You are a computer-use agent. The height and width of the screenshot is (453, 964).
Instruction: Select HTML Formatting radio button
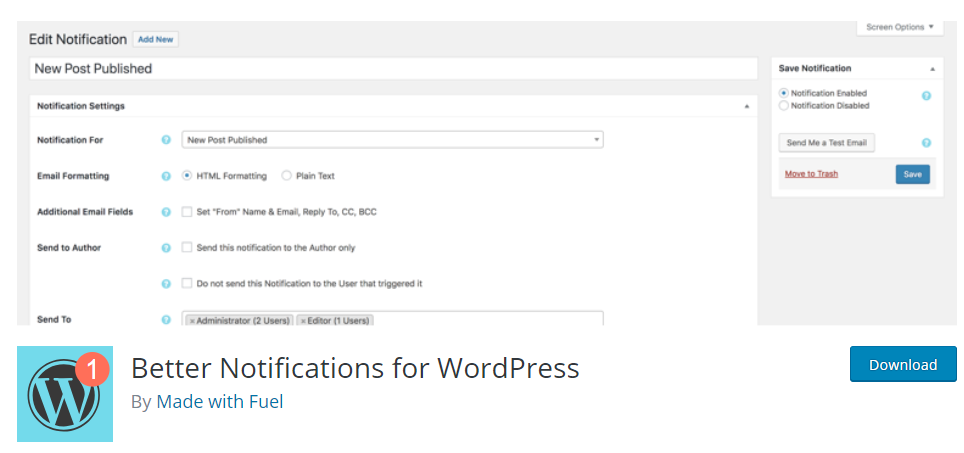(187, 176)
